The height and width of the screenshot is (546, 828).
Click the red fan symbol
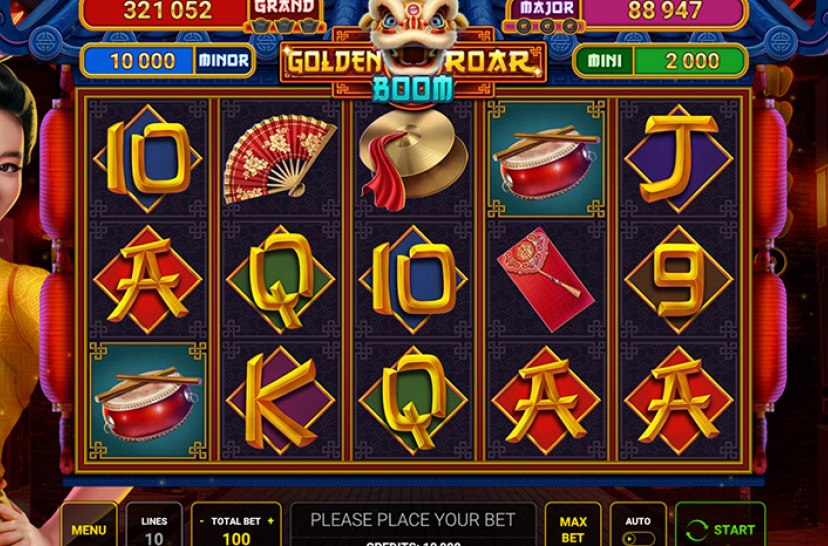[279, 159]
